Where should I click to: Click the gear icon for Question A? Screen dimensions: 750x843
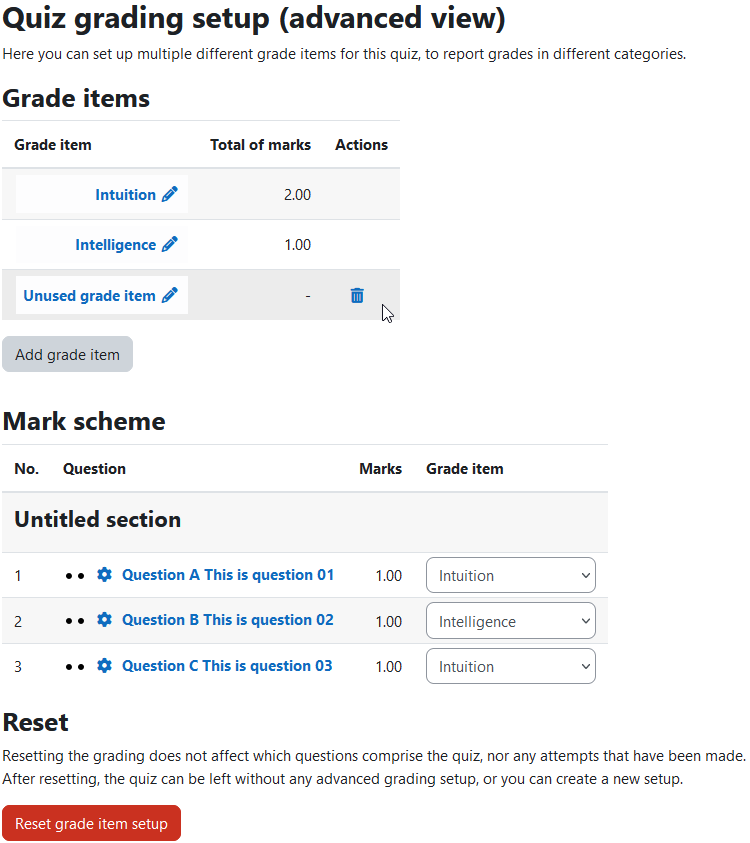point(104,574)
